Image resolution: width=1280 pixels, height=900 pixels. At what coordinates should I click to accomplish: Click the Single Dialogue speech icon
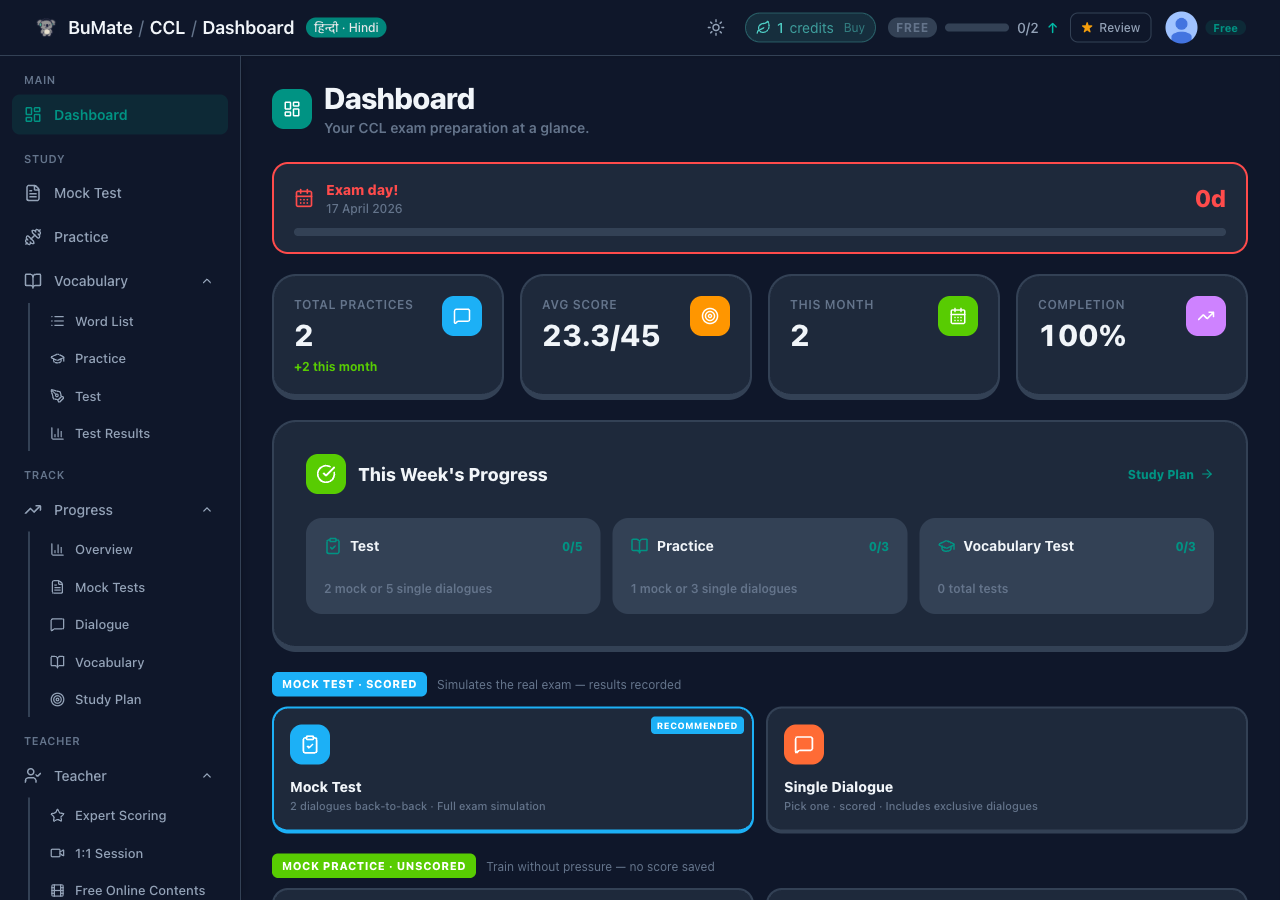(x=804, y=745)
